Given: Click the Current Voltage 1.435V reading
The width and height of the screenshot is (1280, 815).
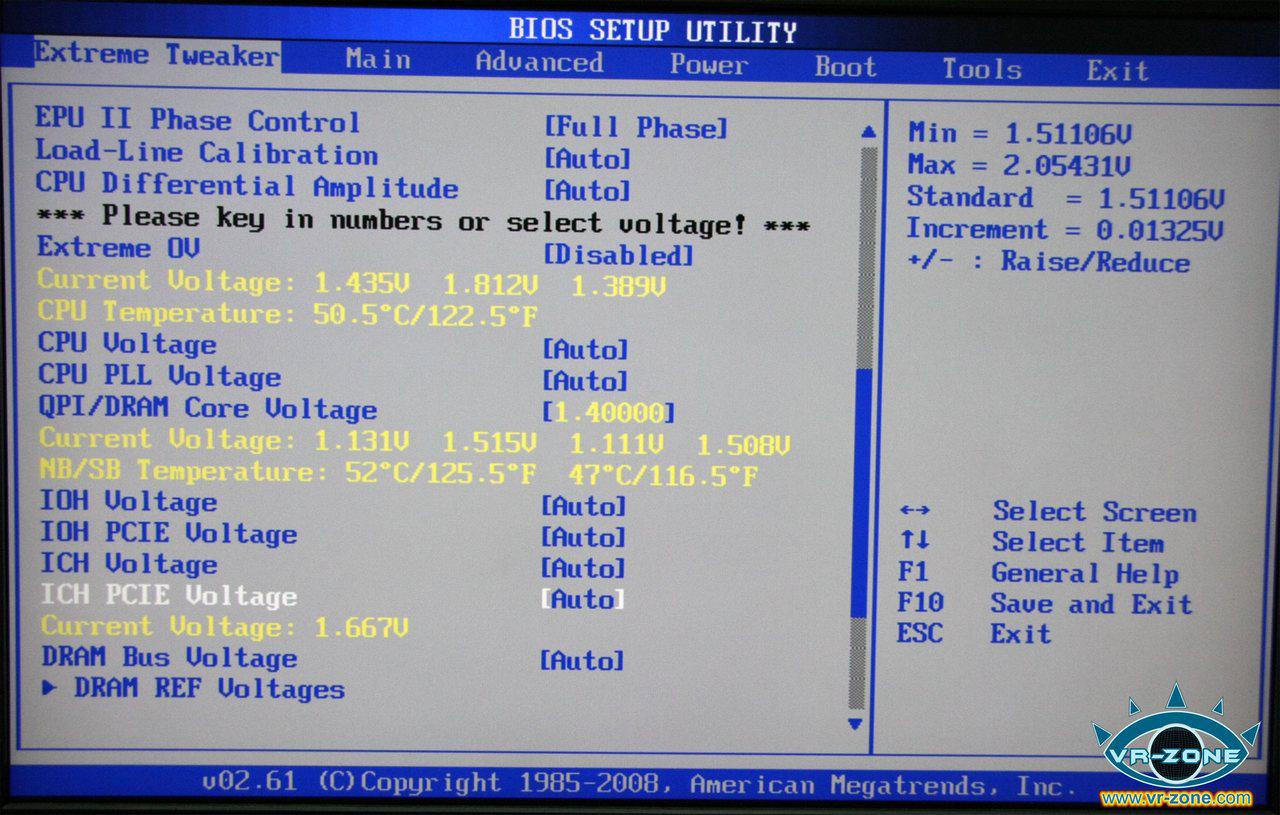Looking at the screenshot, I should pyautogui.click(x=352, y=283).
